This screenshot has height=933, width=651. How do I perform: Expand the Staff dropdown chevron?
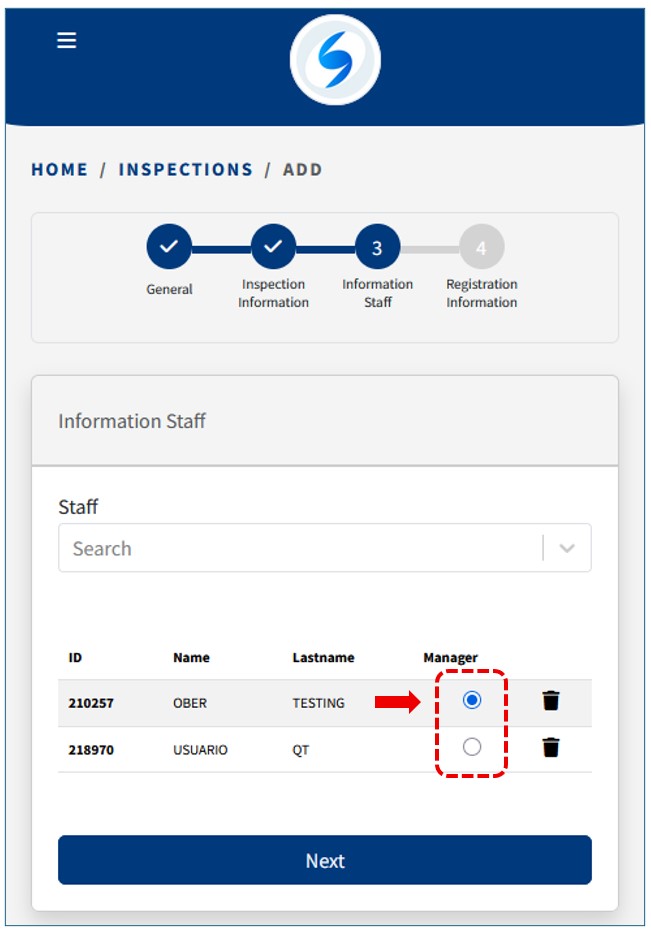coord(567,548)
